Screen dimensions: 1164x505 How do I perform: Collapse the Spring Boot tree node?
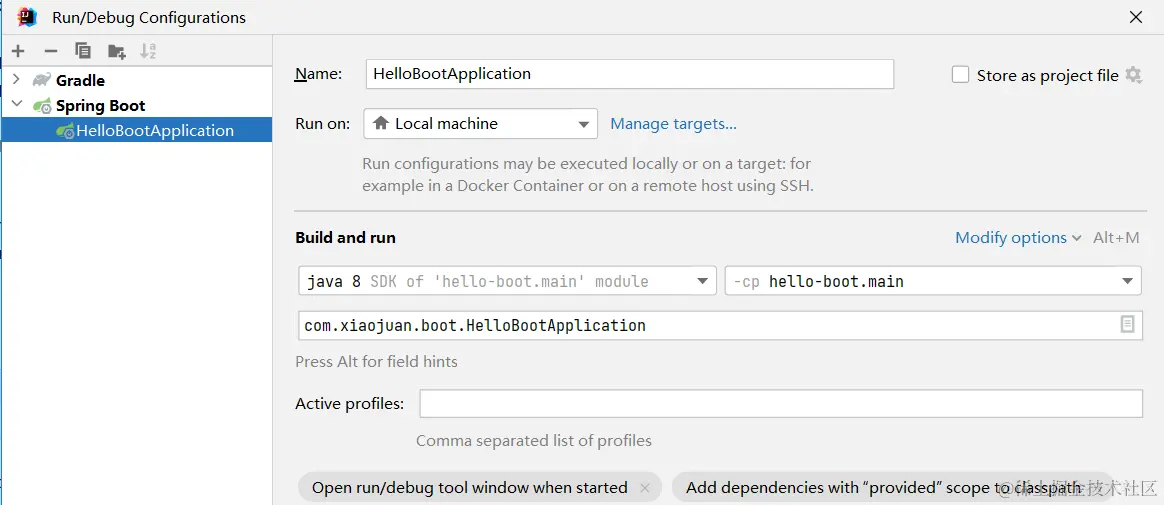pyautogui.click(x=16, y=105)
